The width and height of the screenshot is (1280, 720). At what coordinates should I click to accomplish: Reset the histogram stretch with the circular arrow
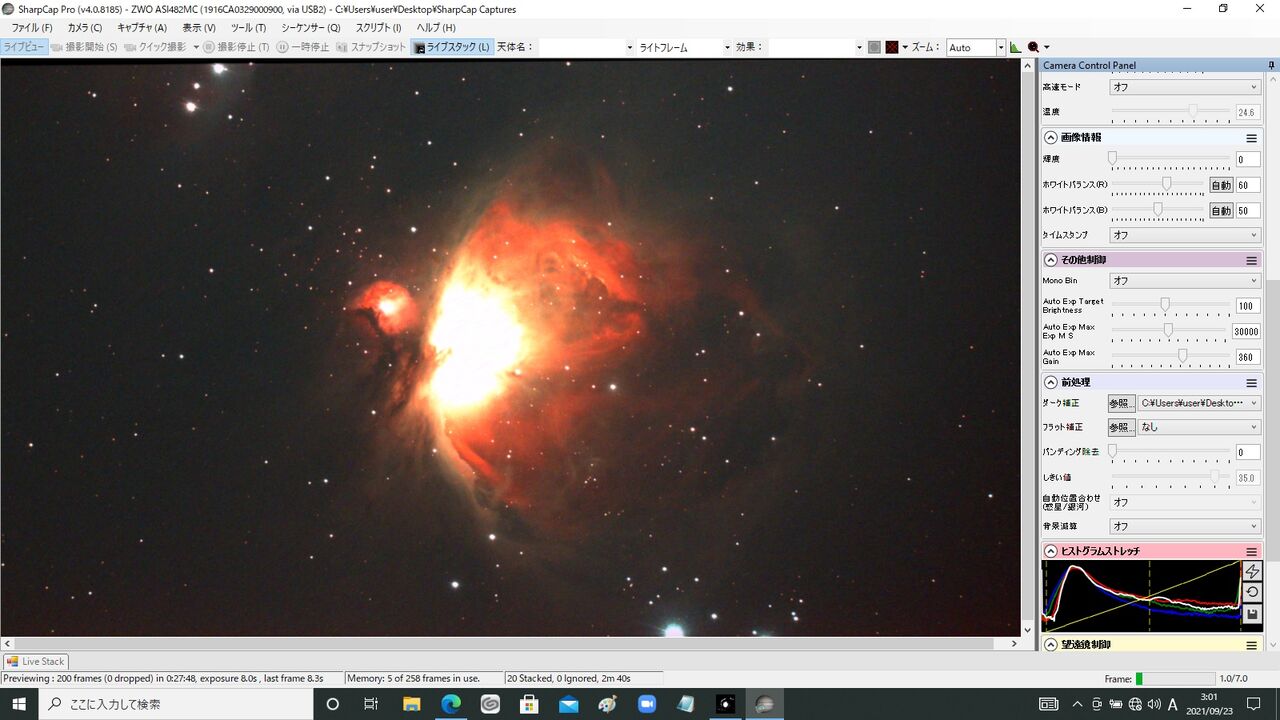pos(1251,592)
